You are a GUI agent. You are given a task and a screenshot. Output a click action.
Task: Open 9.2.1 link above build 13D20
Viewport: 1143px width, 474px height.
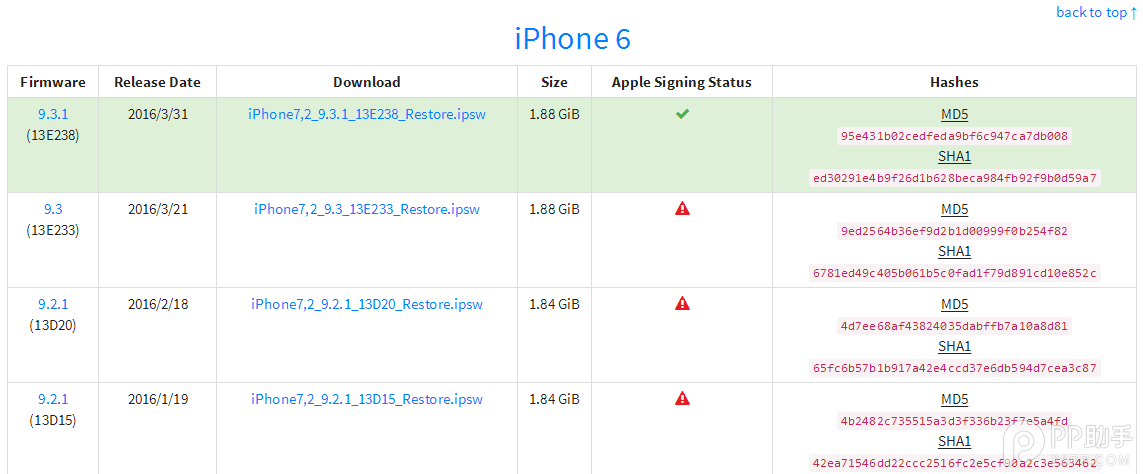(53, 304)
